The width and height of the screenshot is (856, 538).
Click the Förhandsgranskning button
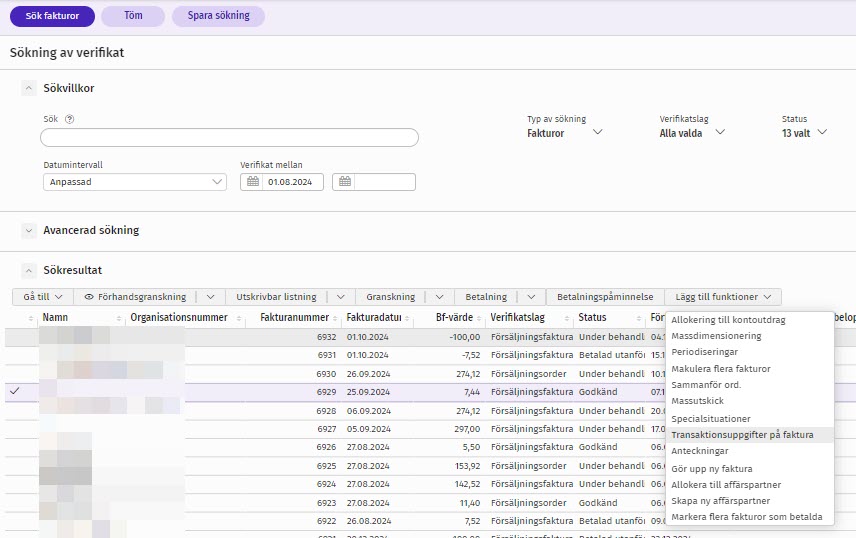135,297
